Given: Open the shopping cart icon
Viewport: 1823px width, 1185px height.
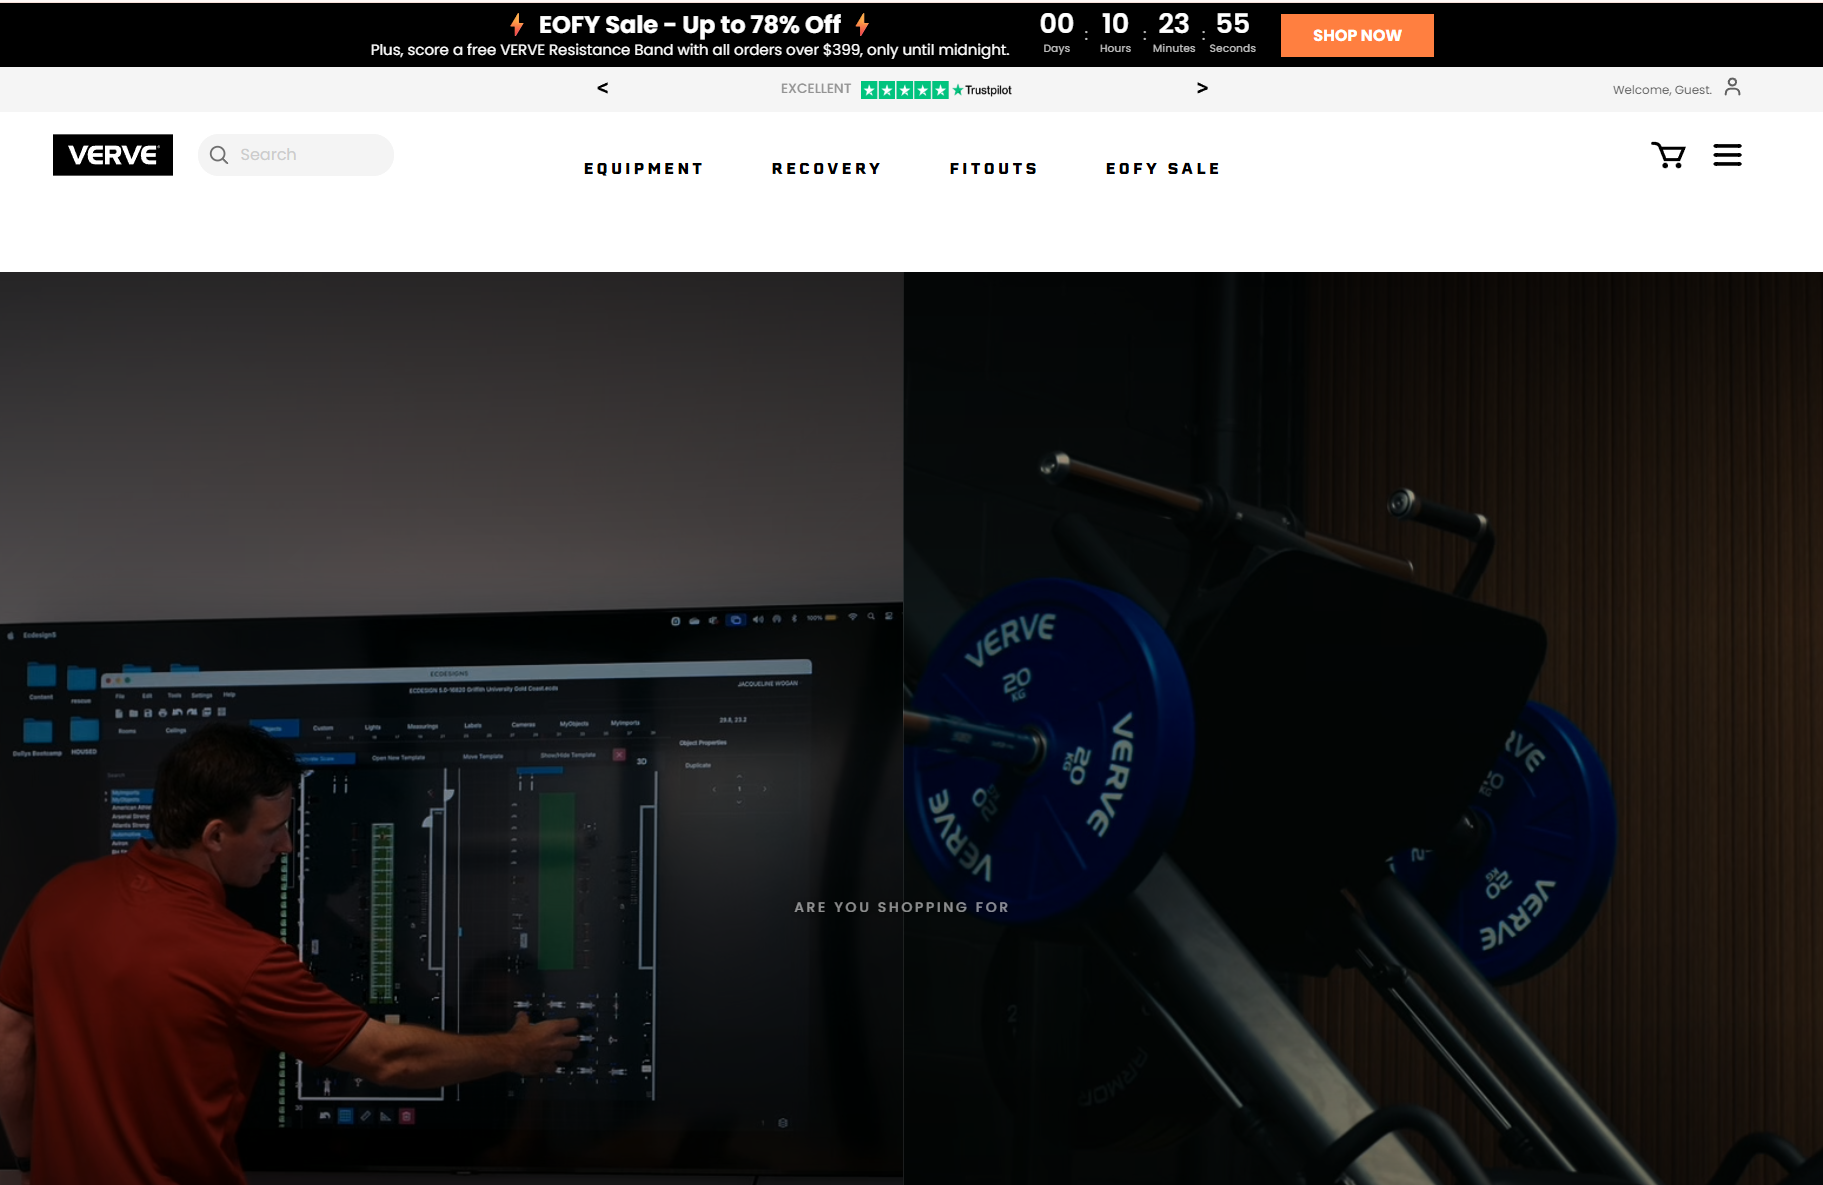Looking at the screenshot, I should [1668, 155].
